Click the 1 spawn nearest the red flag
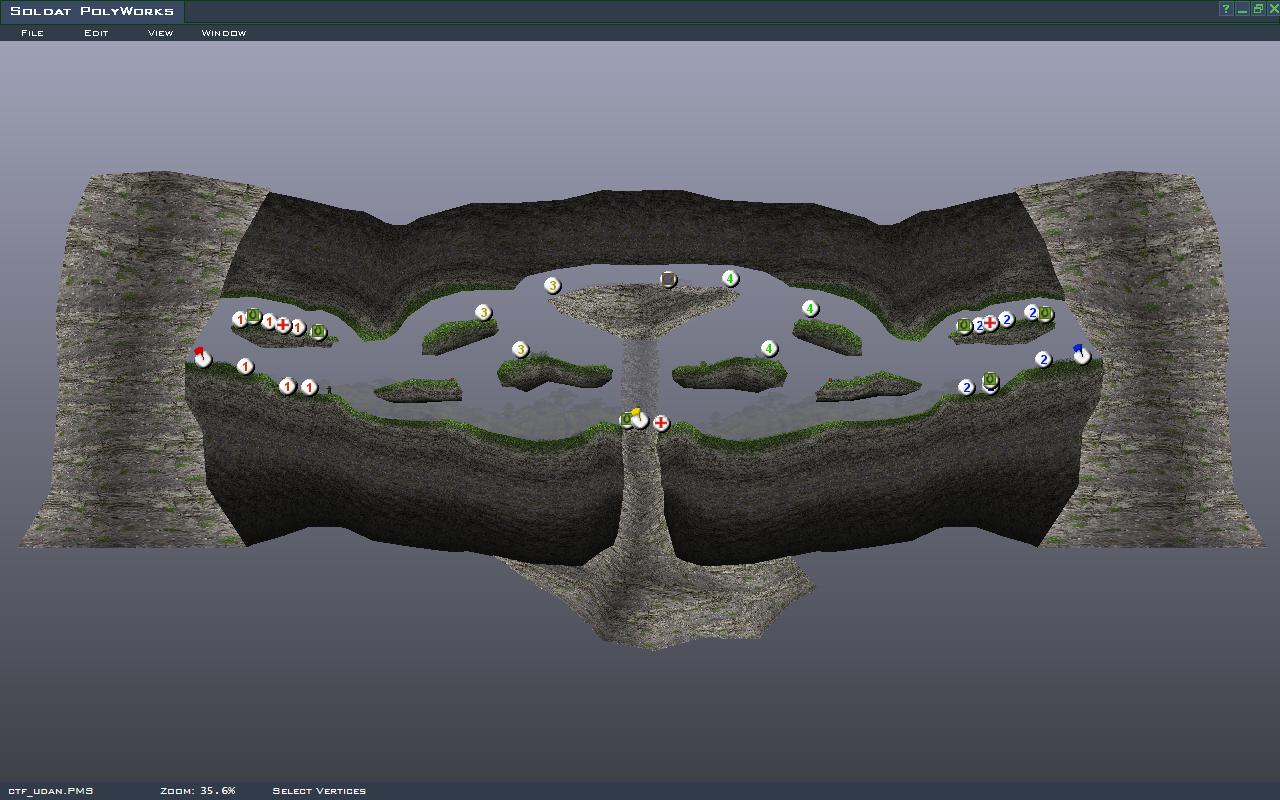The height and width of the screenshot is (800, 1280). (245, 367)
